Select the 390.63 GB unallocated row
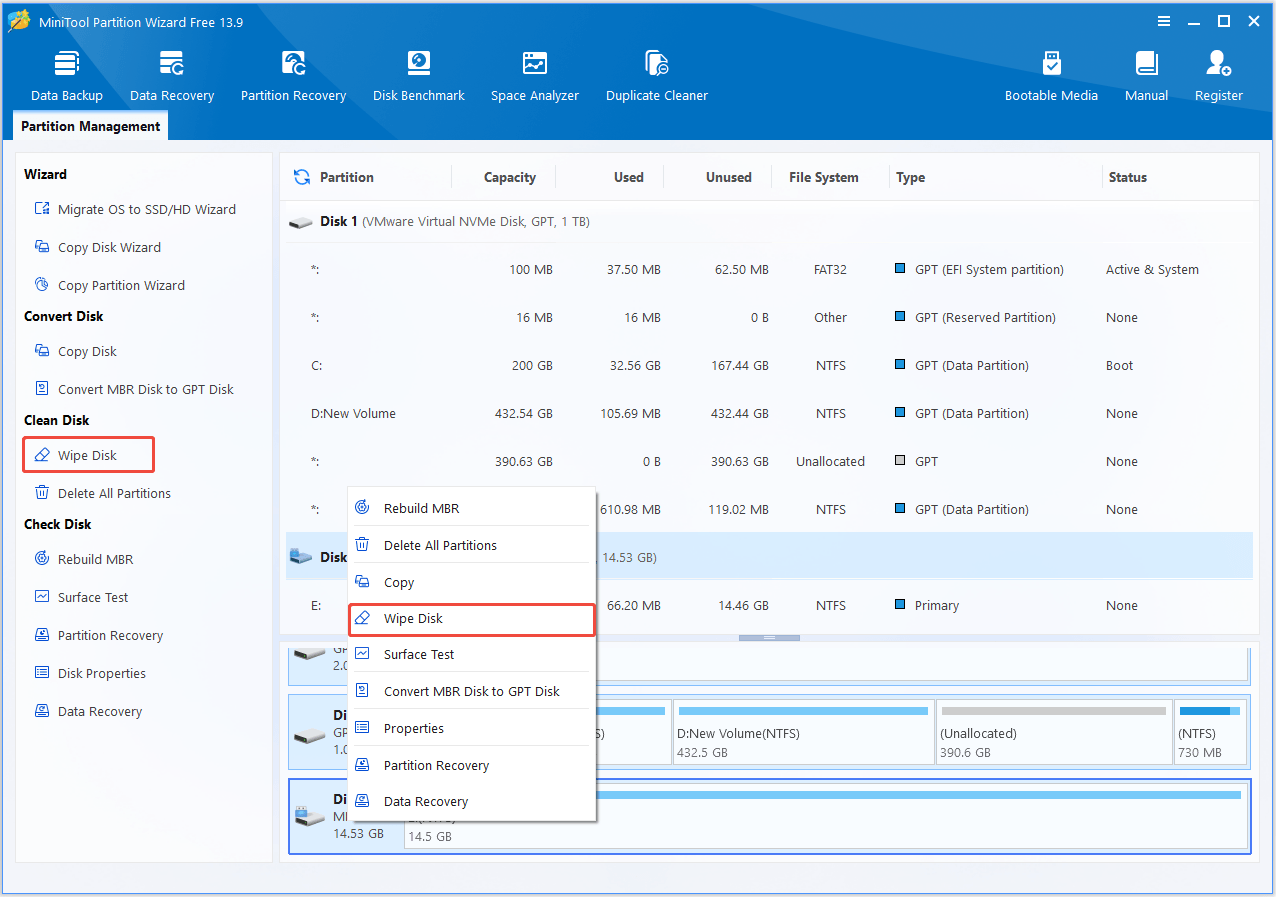The height and width of the screenshot is (897, 1276). point(769,461)
